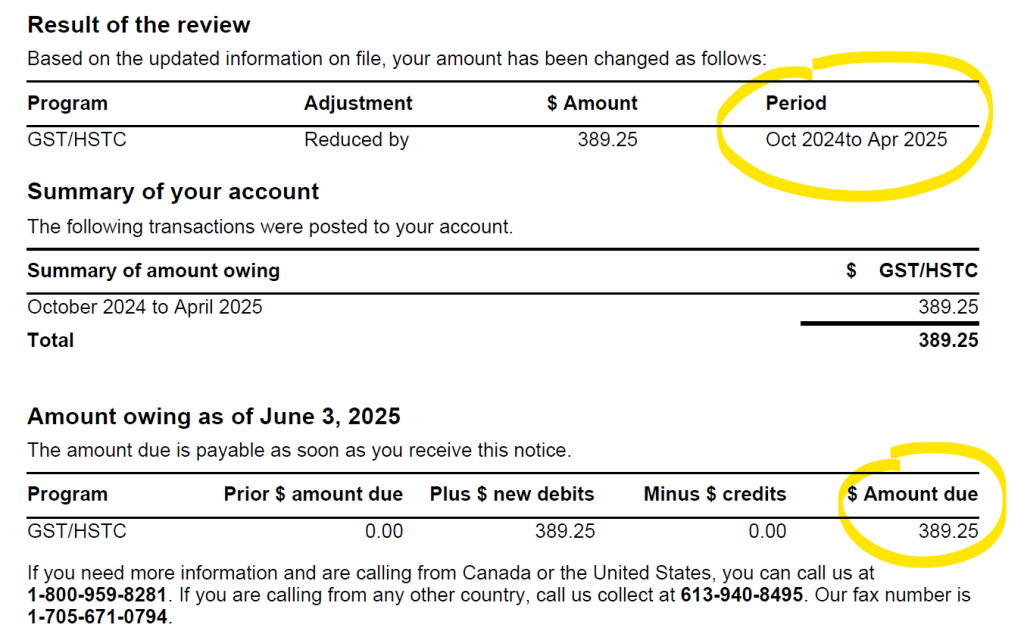Select the "October 2024 to April 2025" row
Viewport: 1024px width, 631px height.
pos(145,307)
